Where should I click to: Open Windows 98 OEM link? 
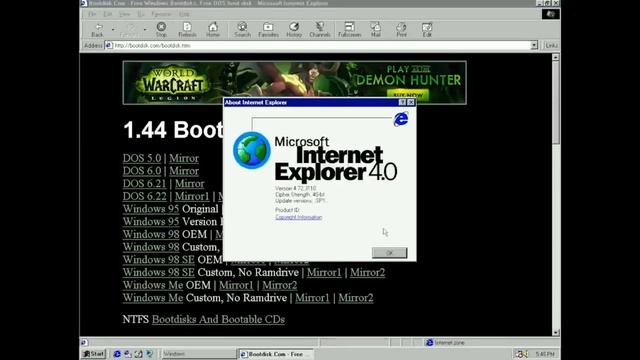pyautogui.click(x=151, y=234)
